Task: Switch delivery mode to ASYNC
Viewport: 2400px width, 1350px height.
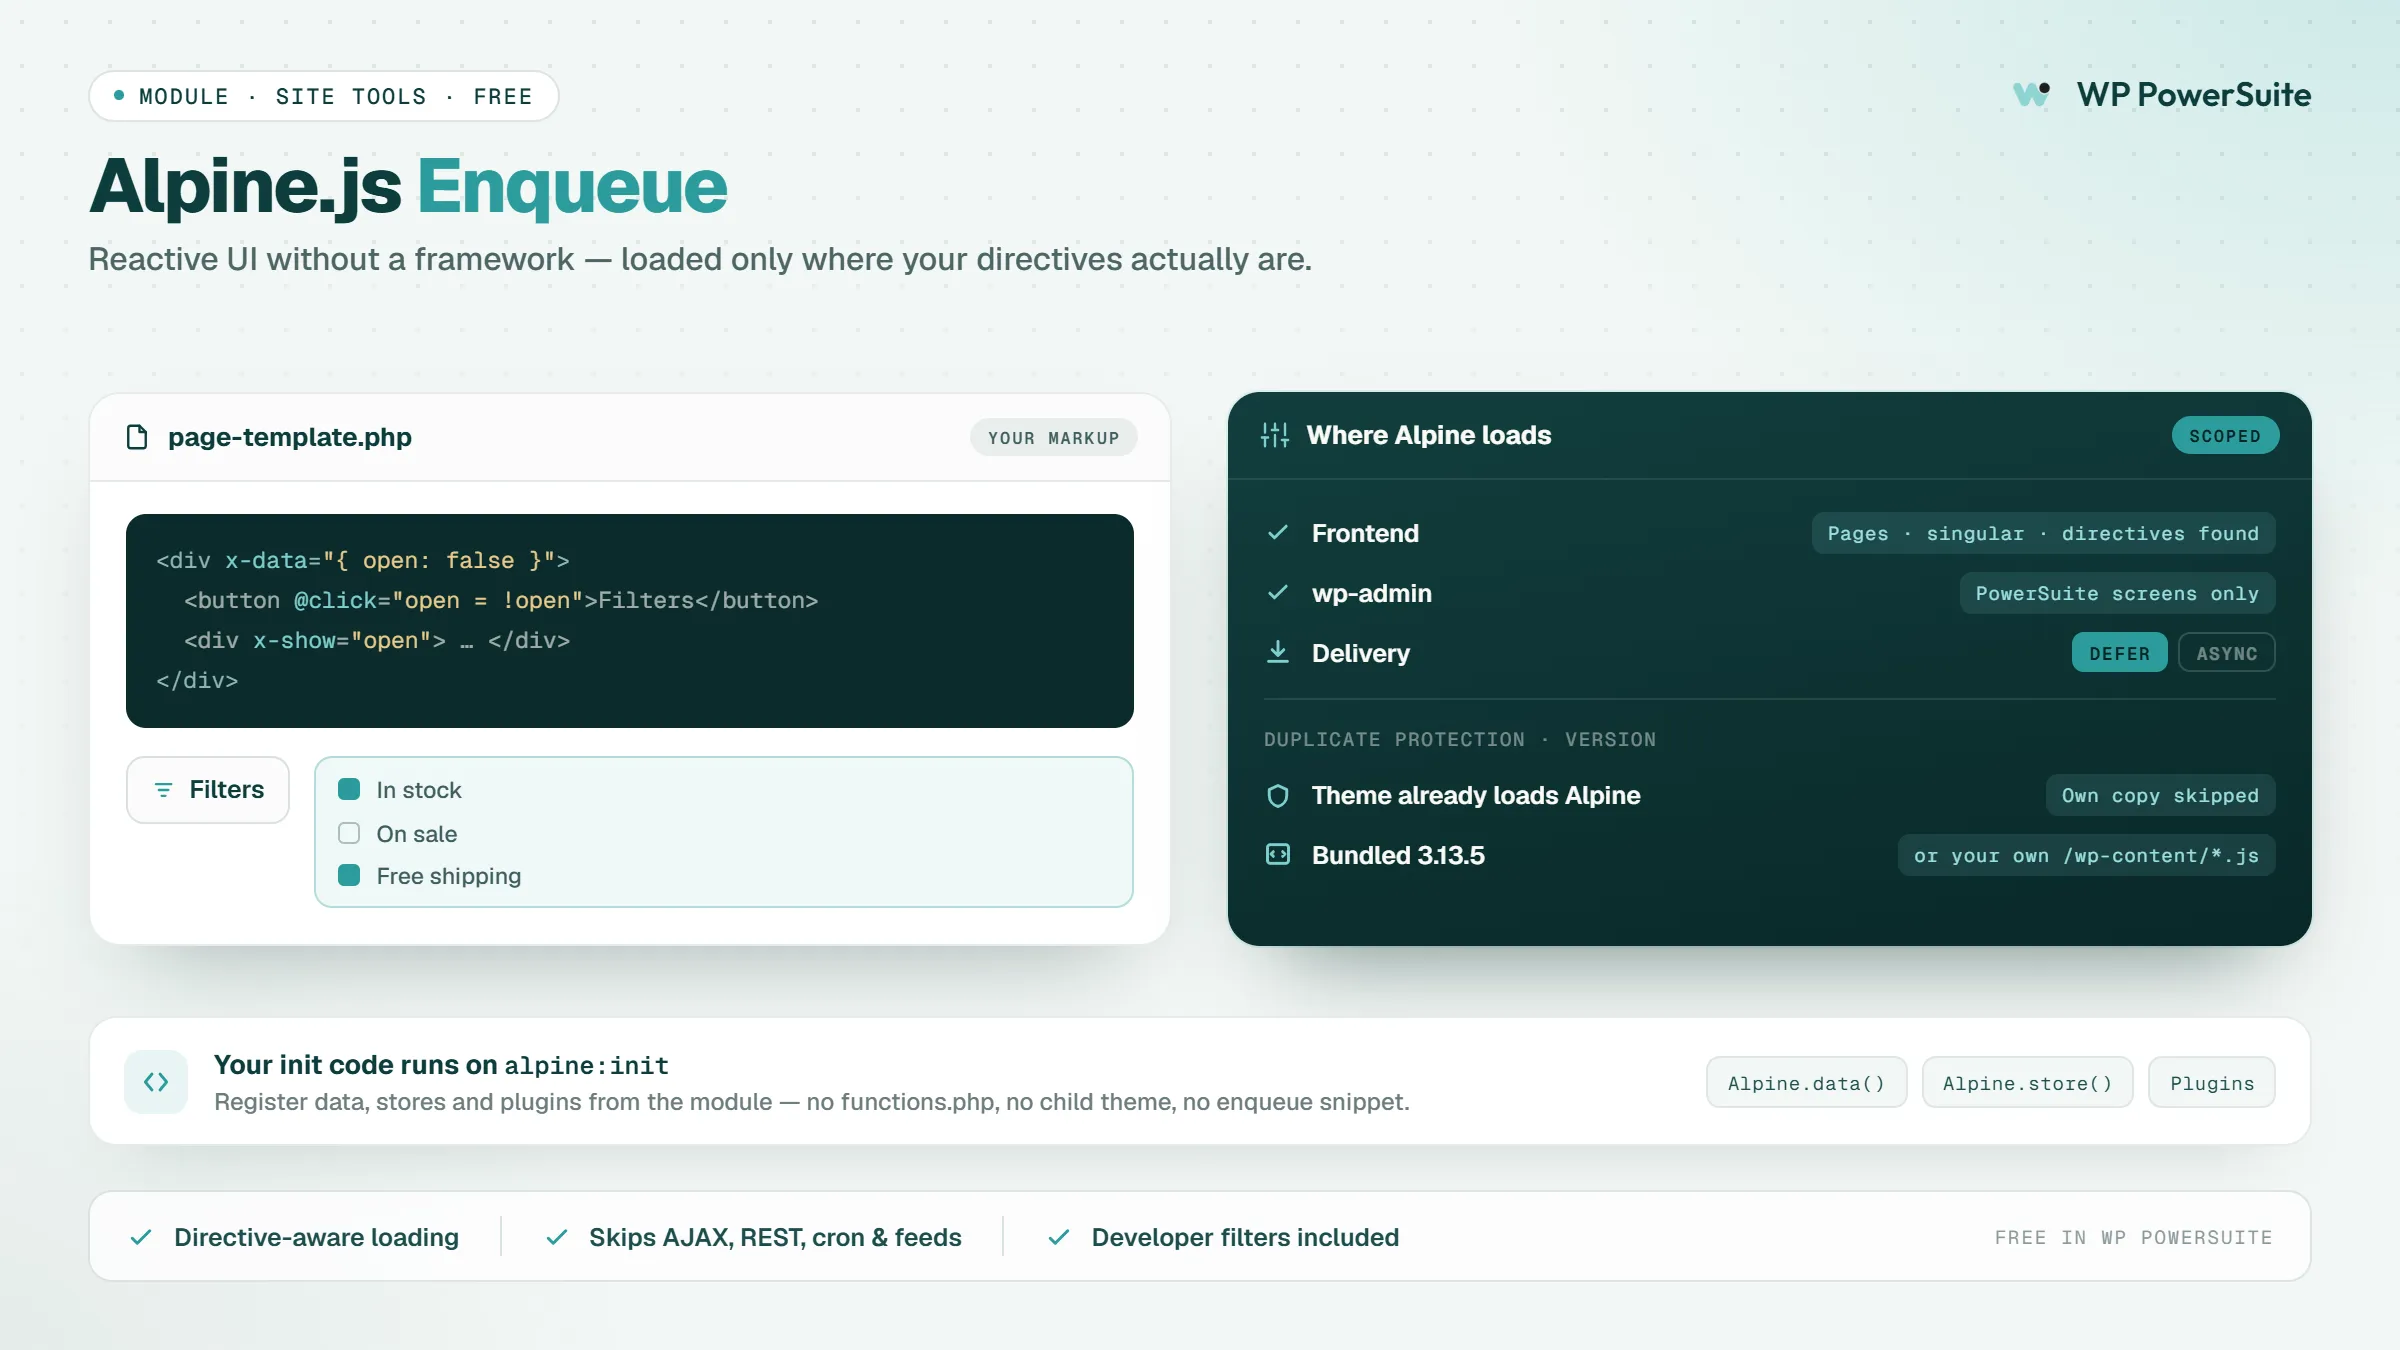Action: [2227, 653]
